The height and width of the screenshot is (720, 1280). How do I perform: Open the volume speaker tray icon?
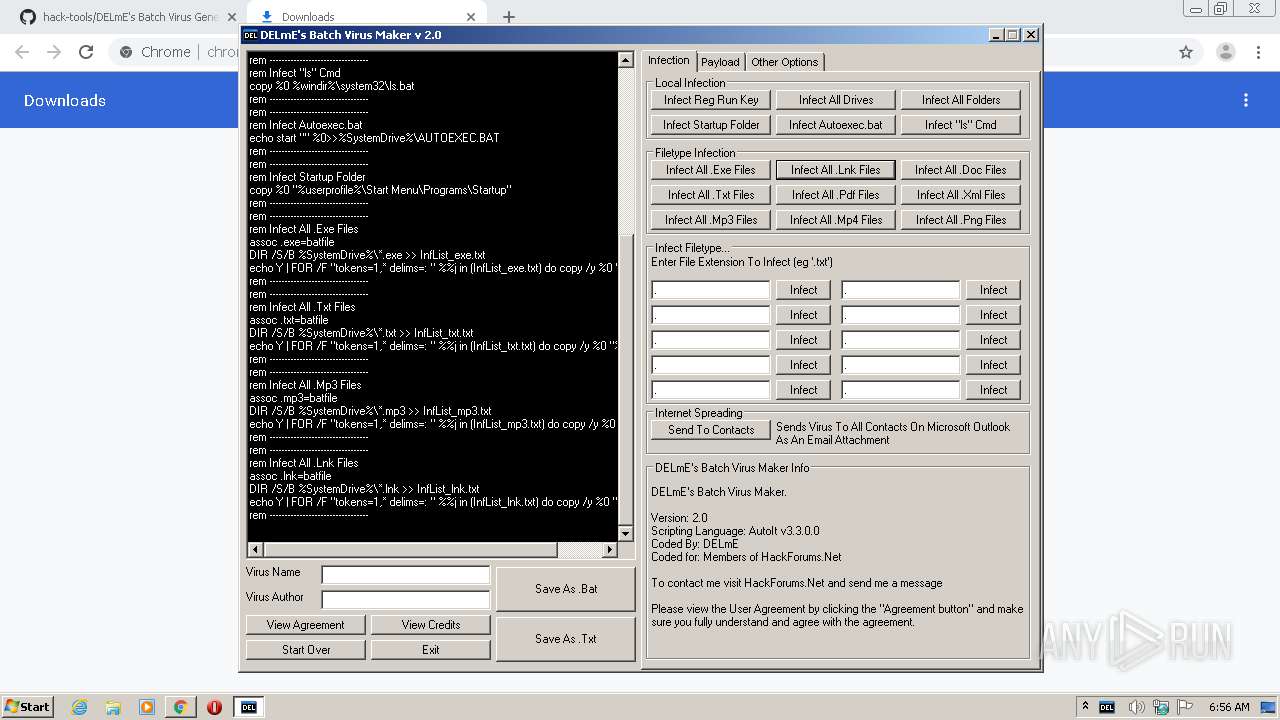coord(1138,707)
